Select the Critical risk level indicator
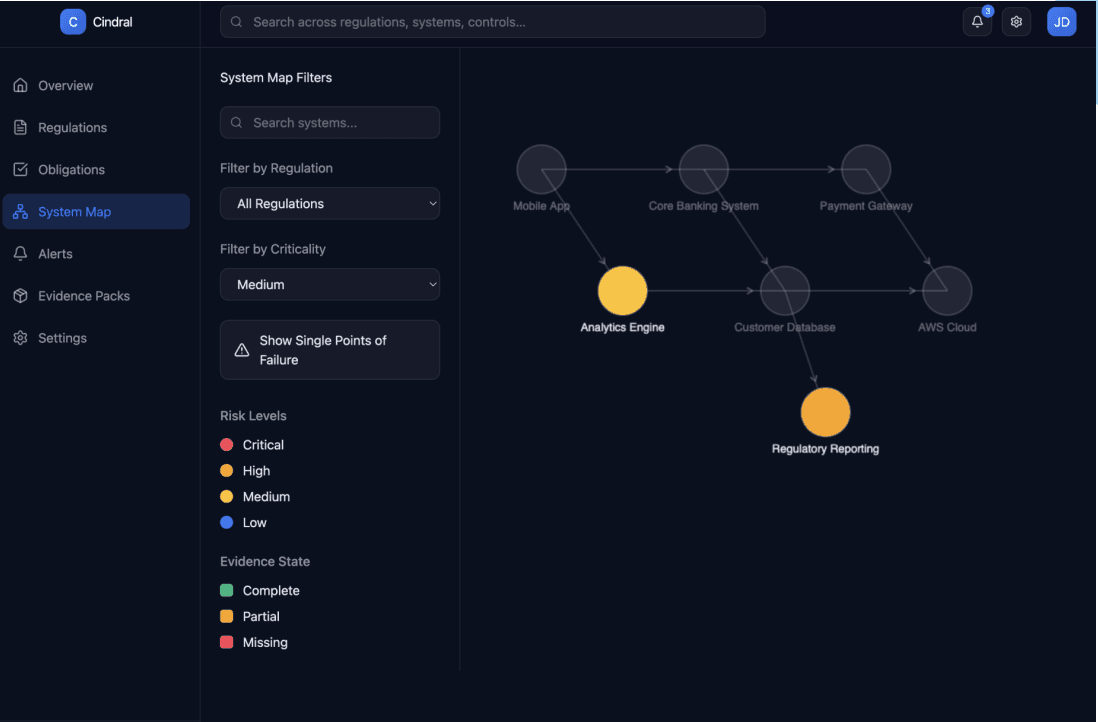 (x=228, y=444)
